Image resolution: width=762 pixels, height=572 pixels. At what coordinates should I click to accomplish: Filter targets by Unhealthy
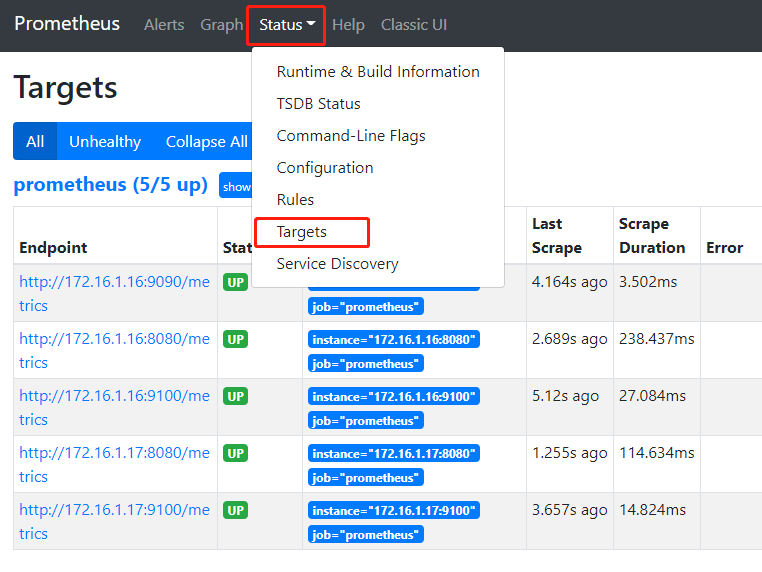pyautogui.click(x=105, y=141)
